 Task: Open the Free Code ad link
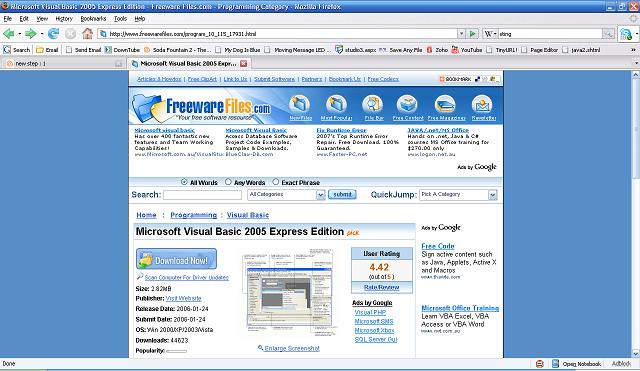click(x=438, y=246)
